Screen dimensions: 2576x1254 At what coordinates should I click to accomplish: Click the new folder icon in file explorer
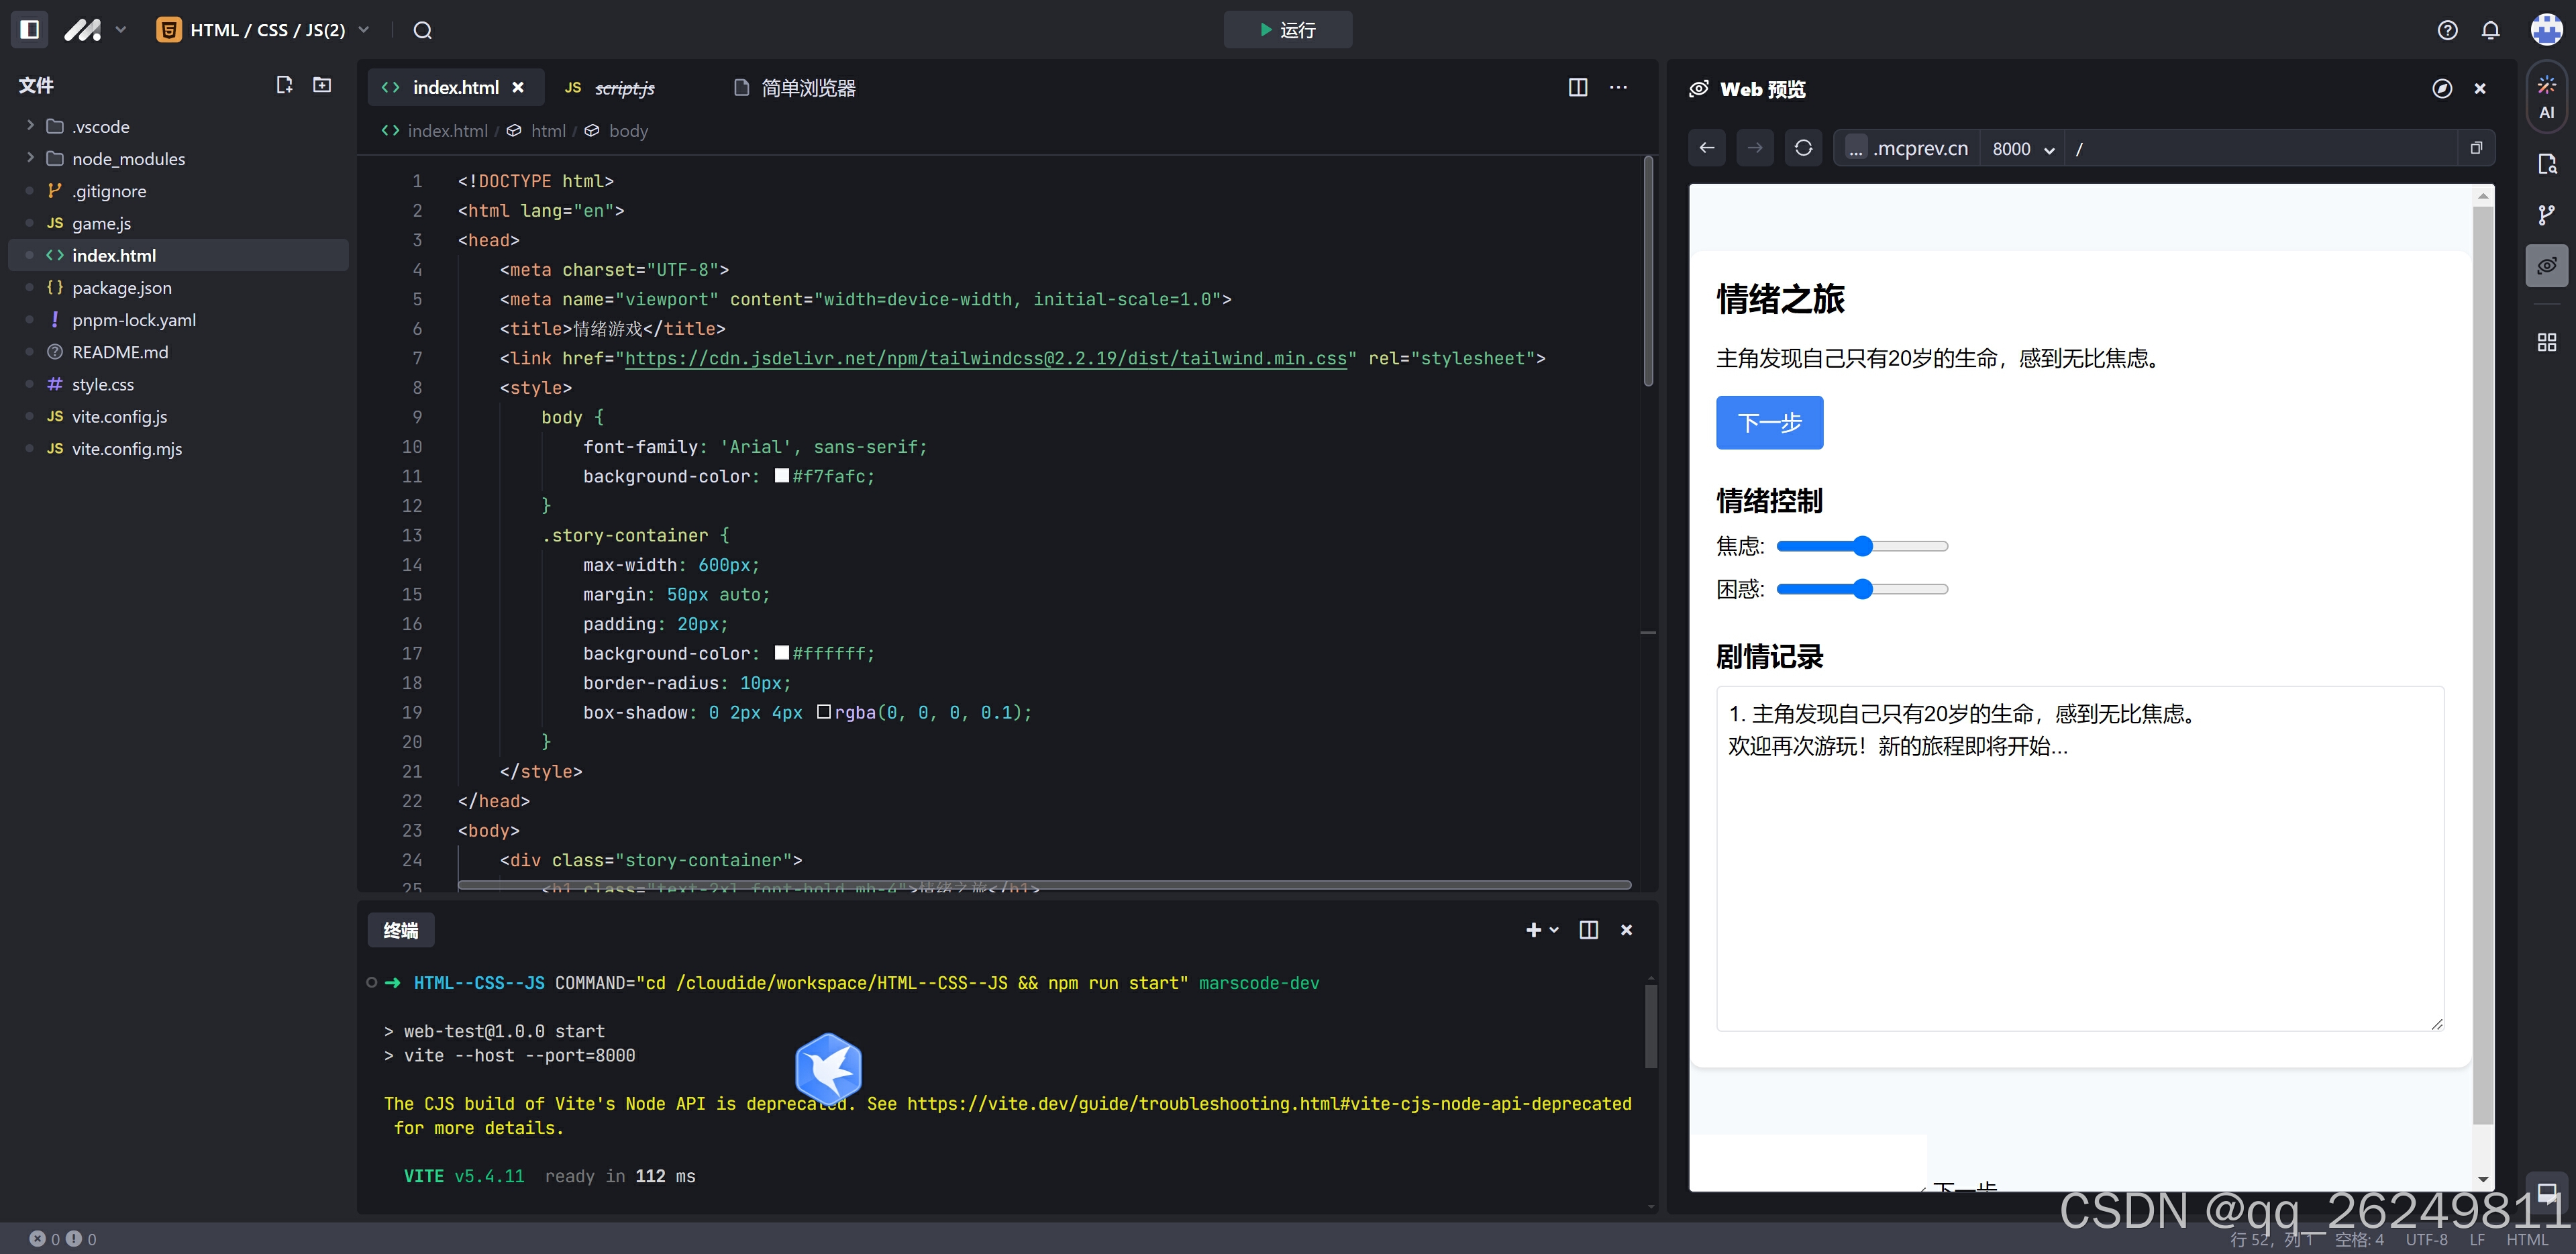[322, 85]
